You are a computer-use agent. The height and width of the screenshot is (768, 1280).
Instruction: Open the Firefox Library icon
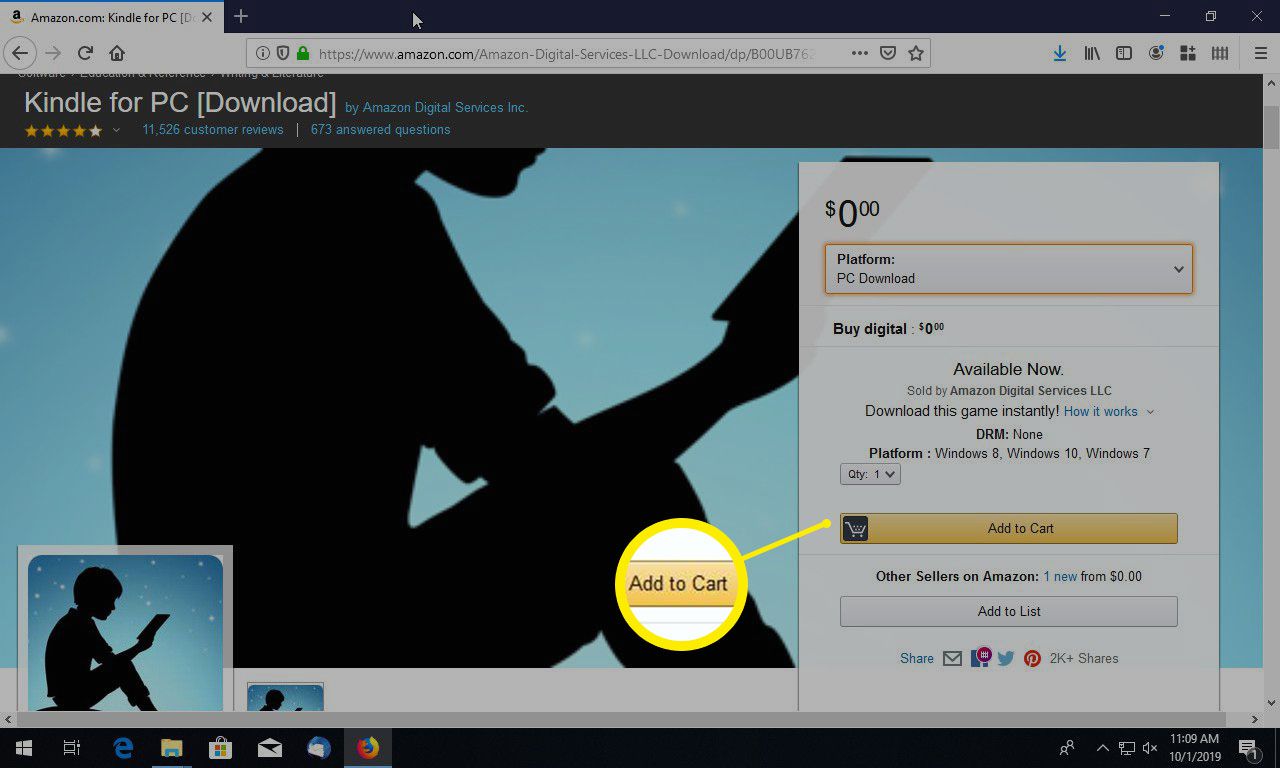coord(1092,53)
